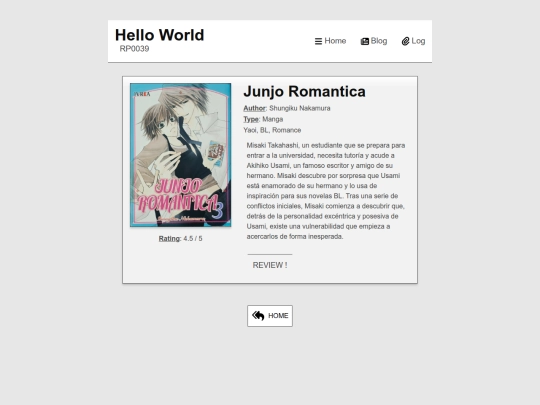
Task: Go back using the HOME button
Action: (270, 316)
